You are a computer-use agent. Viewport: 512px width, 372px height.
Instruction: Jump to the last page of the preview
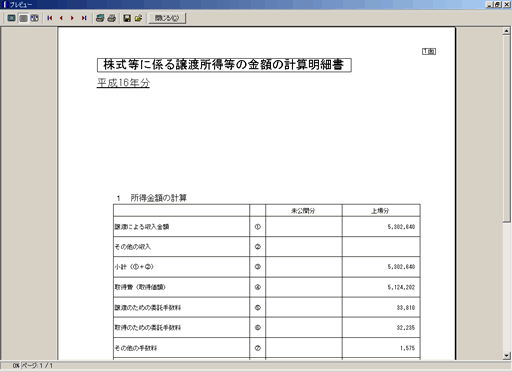point(84,18)
